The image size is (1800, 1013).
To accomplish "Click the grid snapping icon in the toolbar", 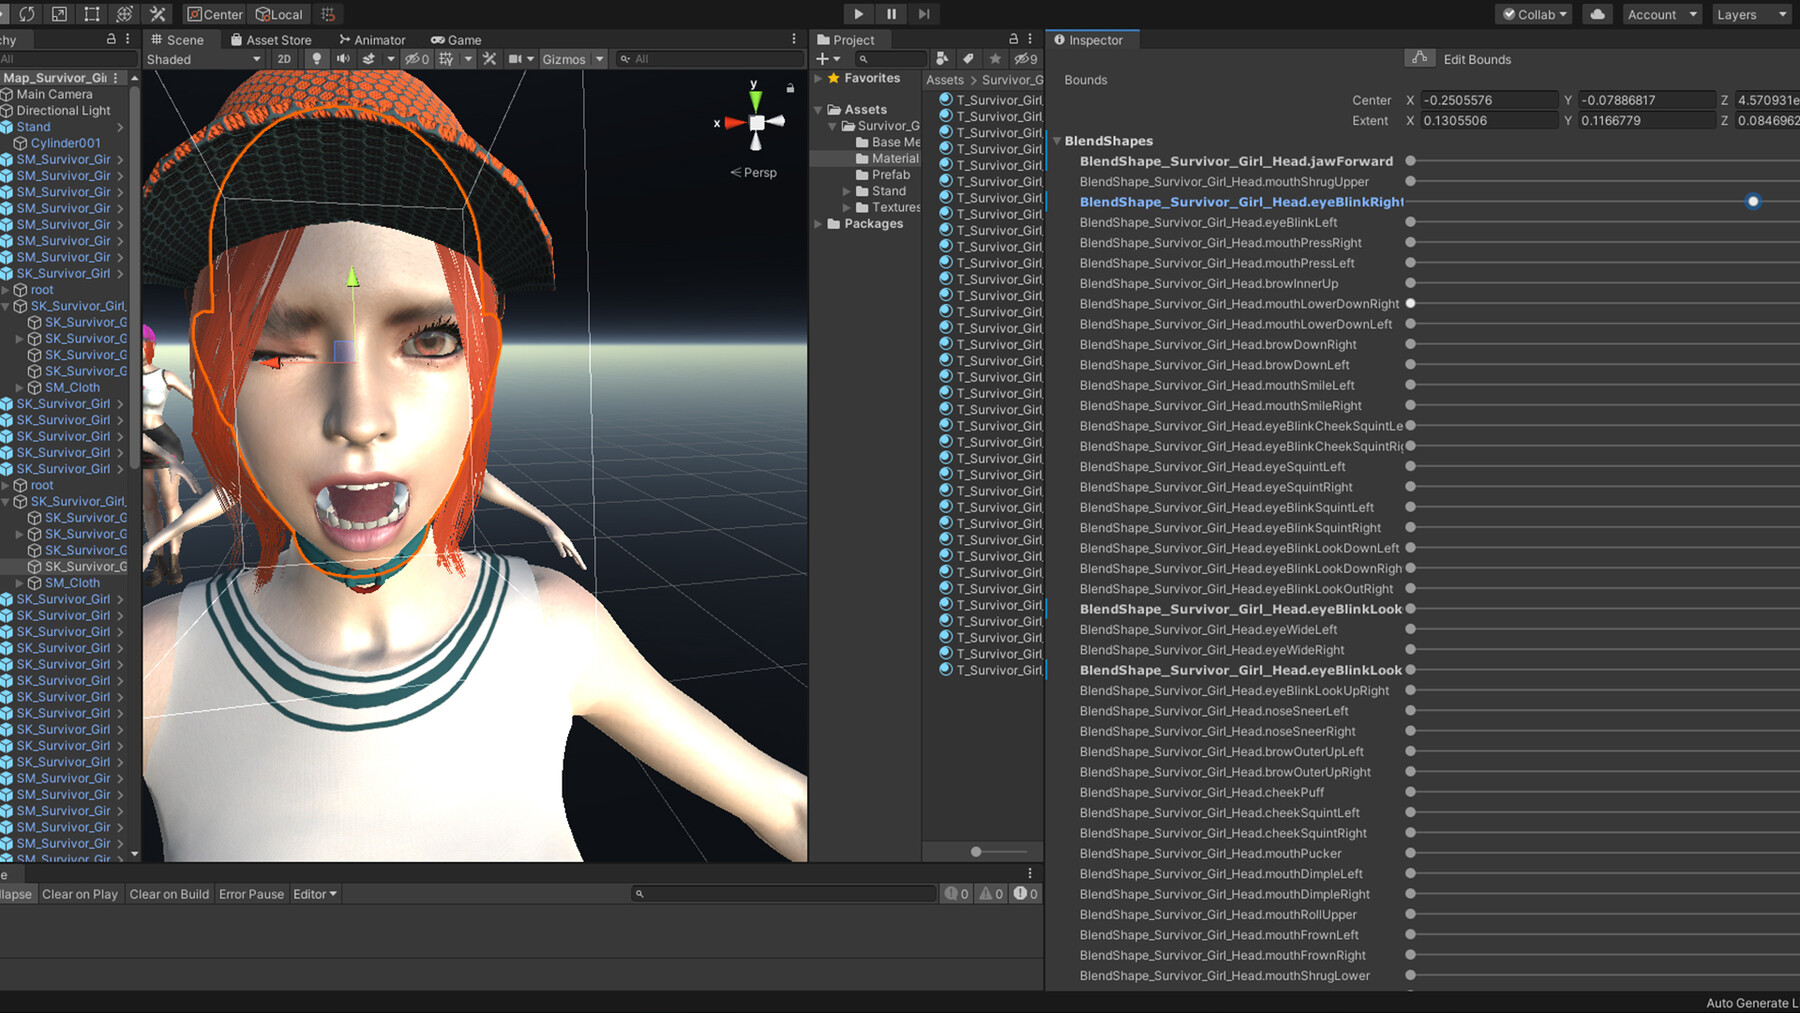I will 328,14.
